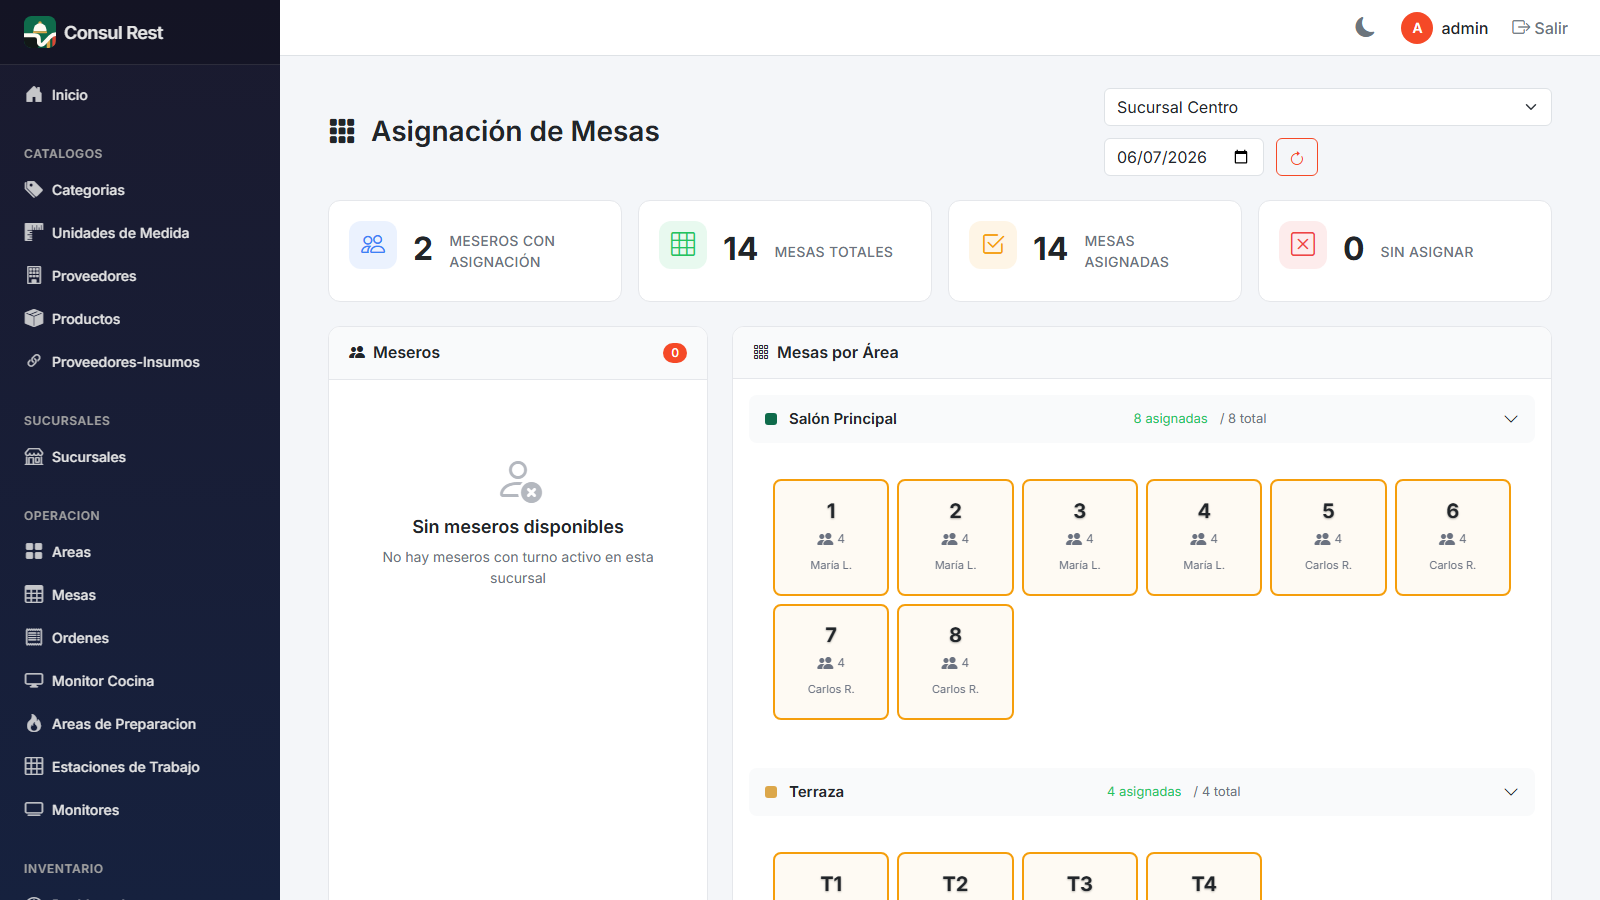Click the Mesas table icon
This screenshot has height=900, width=1600.
[34, 595]
